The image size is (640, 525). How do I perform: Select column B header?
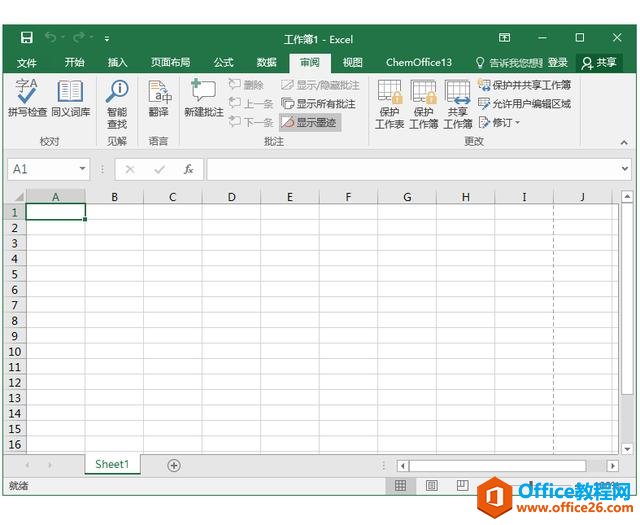(x=114, y=197)
